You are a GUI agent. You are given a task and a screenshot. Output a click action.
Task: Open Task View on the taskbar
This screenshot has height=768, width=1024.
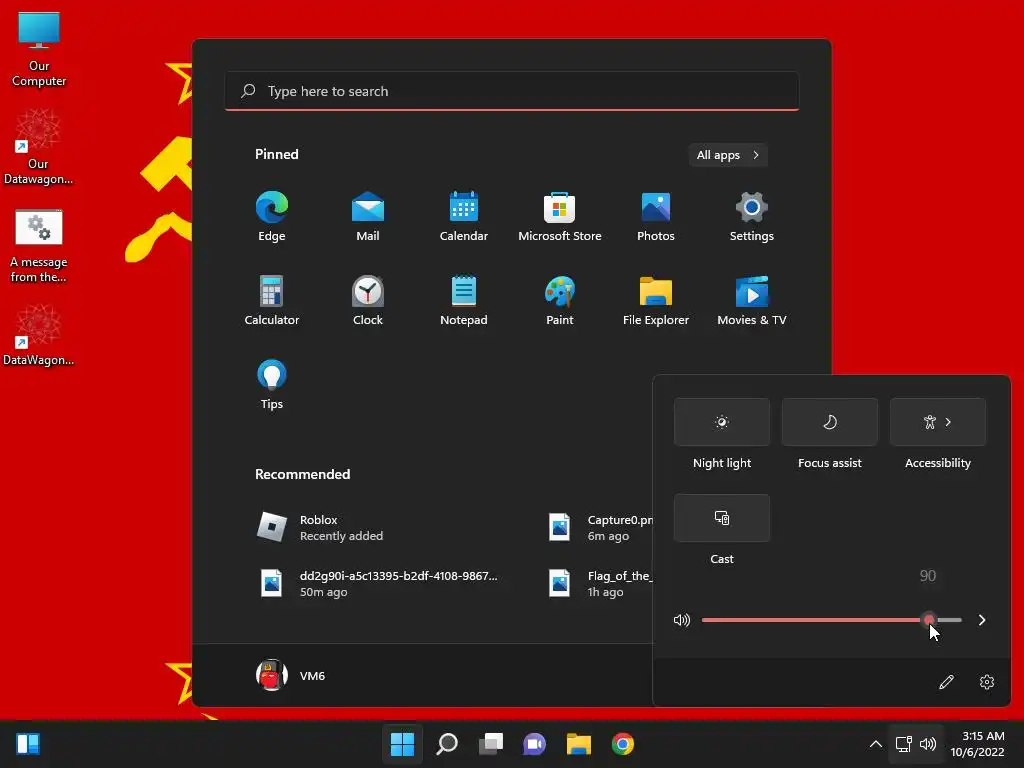(491, 744)
